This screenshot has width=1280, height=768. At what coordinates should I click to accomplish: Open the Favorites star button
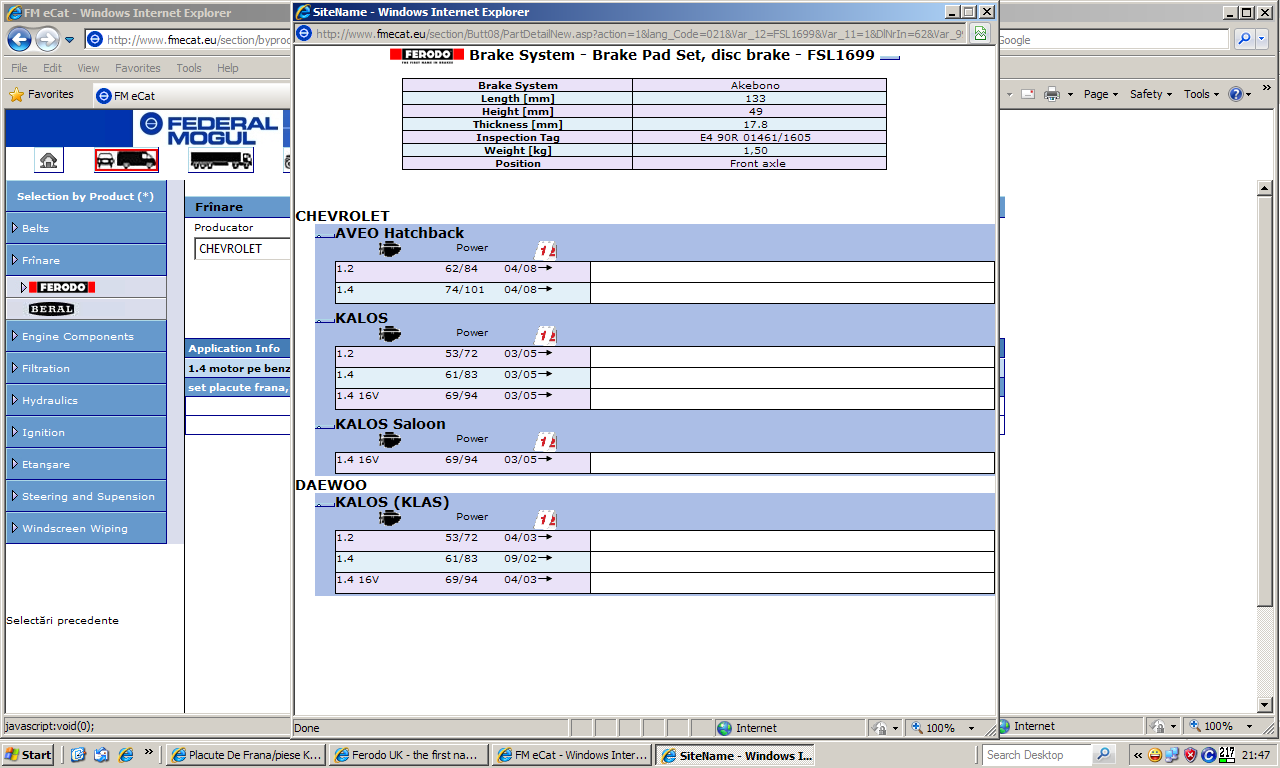coord(41,94)
